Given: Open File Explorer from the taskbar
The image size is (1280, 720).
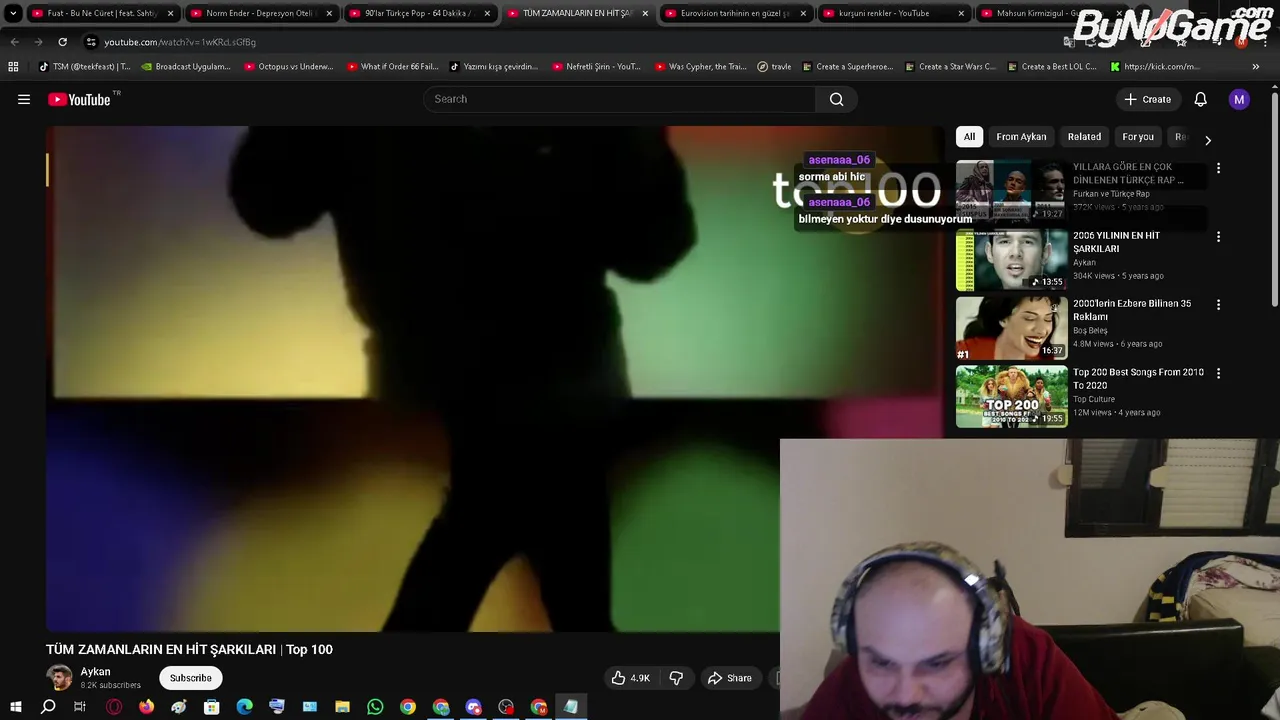Looking at the screenshot, I should pyautogui.click(x=342, y=707).
